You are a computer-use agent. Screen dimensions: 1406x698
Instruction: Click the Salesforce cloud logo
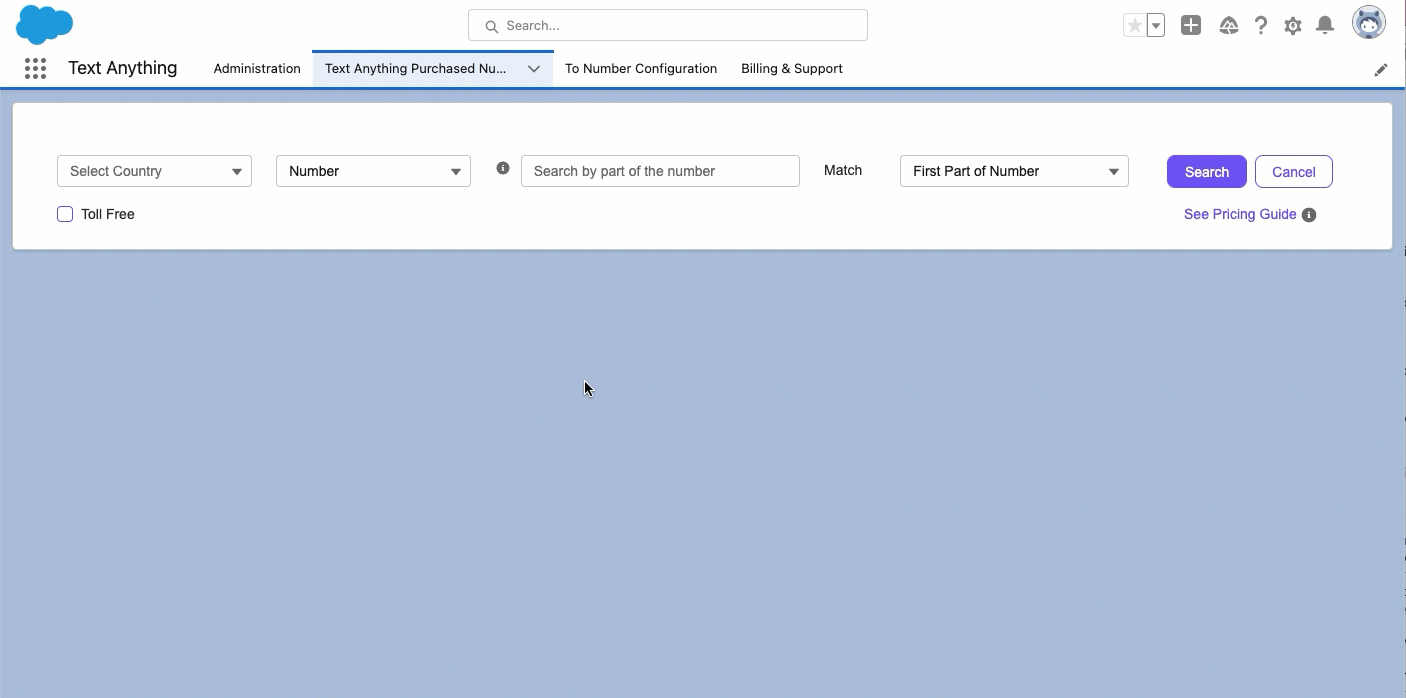click(x=44, y=24)
